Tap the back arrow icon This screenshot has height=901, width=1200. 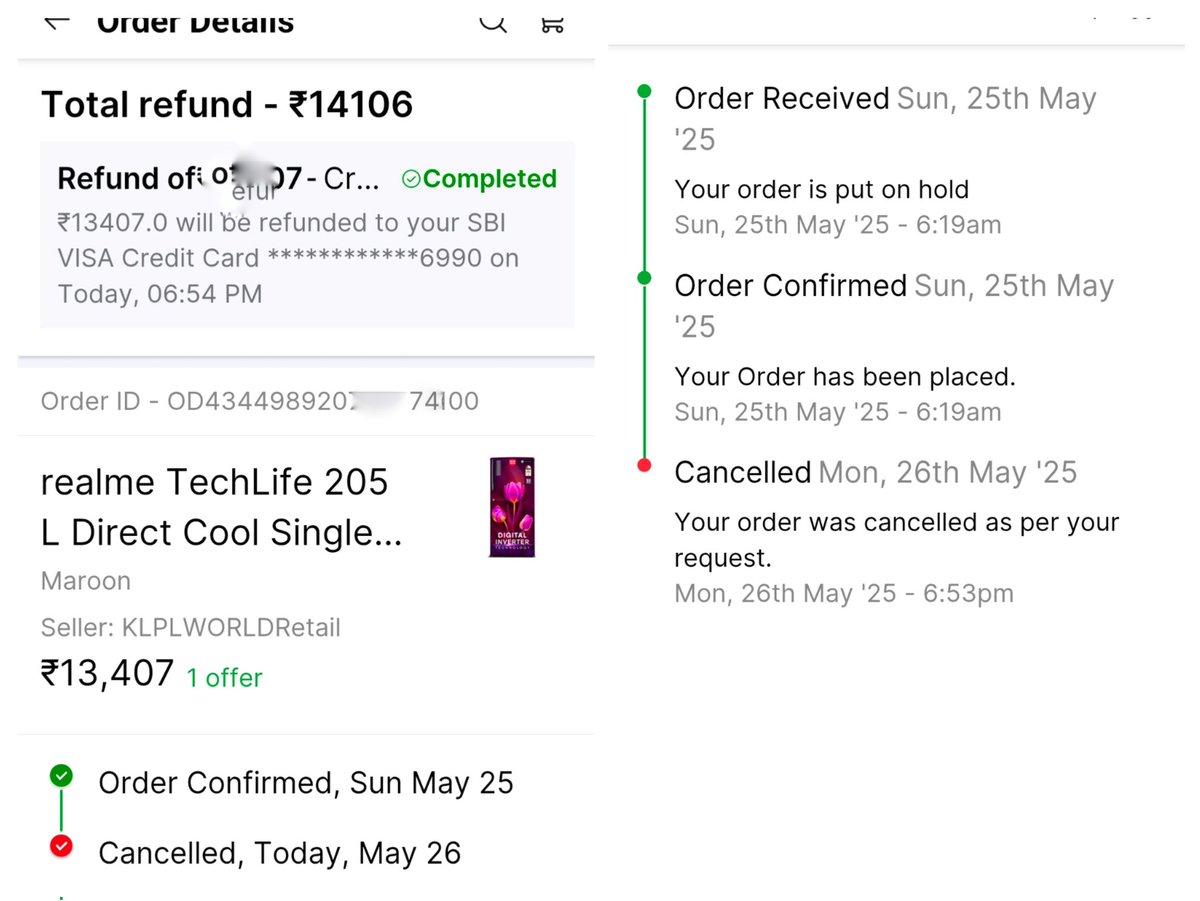(57, 21)
